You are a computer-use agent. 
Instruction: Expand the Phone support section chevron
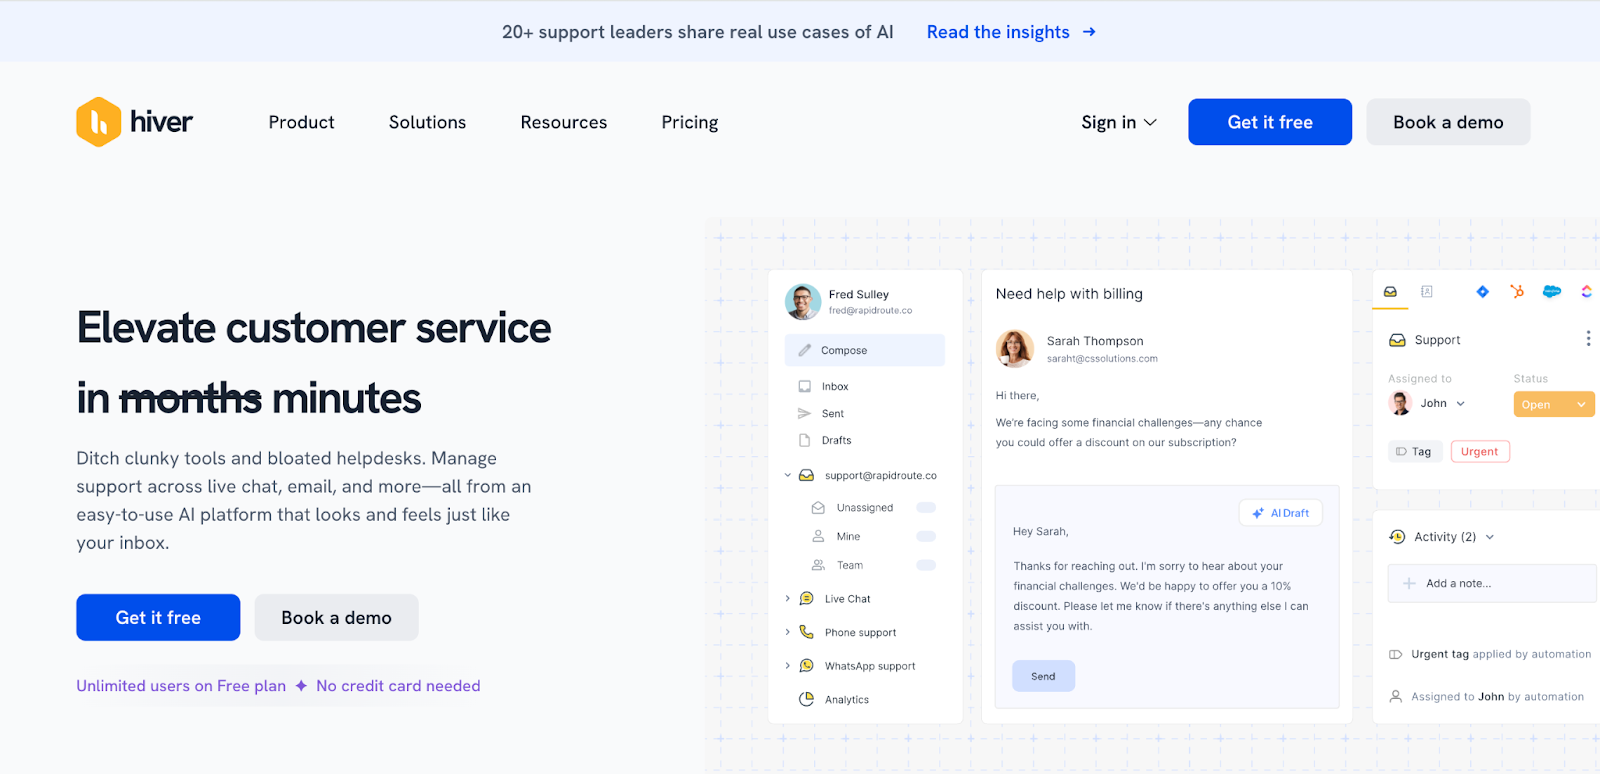787,632
